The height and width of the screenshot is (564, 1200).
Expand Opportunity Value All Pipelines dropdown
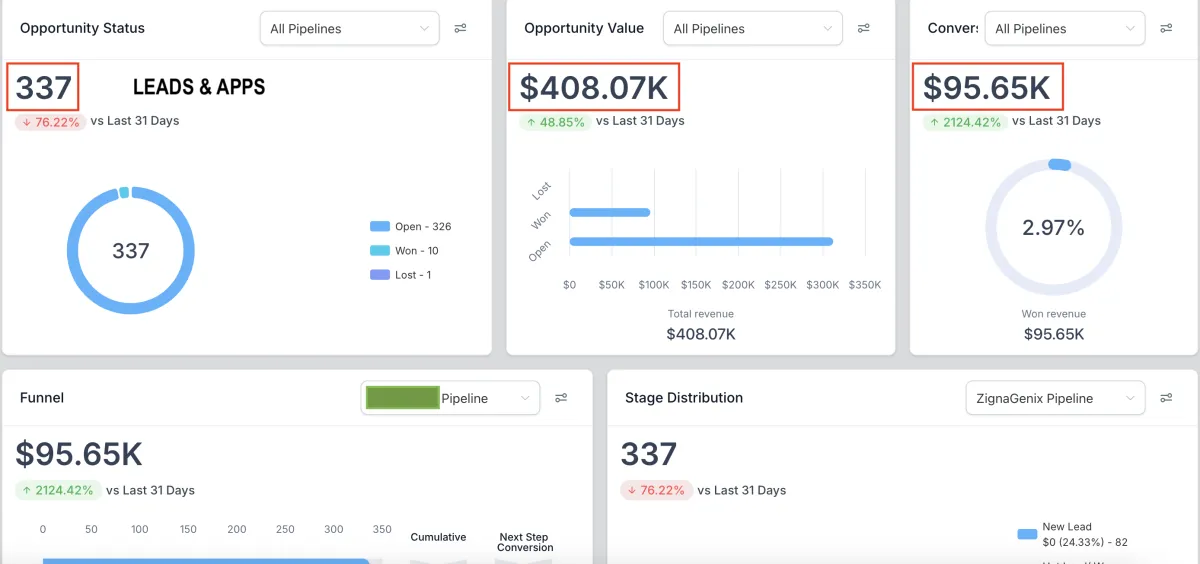[x=753, y=28]
